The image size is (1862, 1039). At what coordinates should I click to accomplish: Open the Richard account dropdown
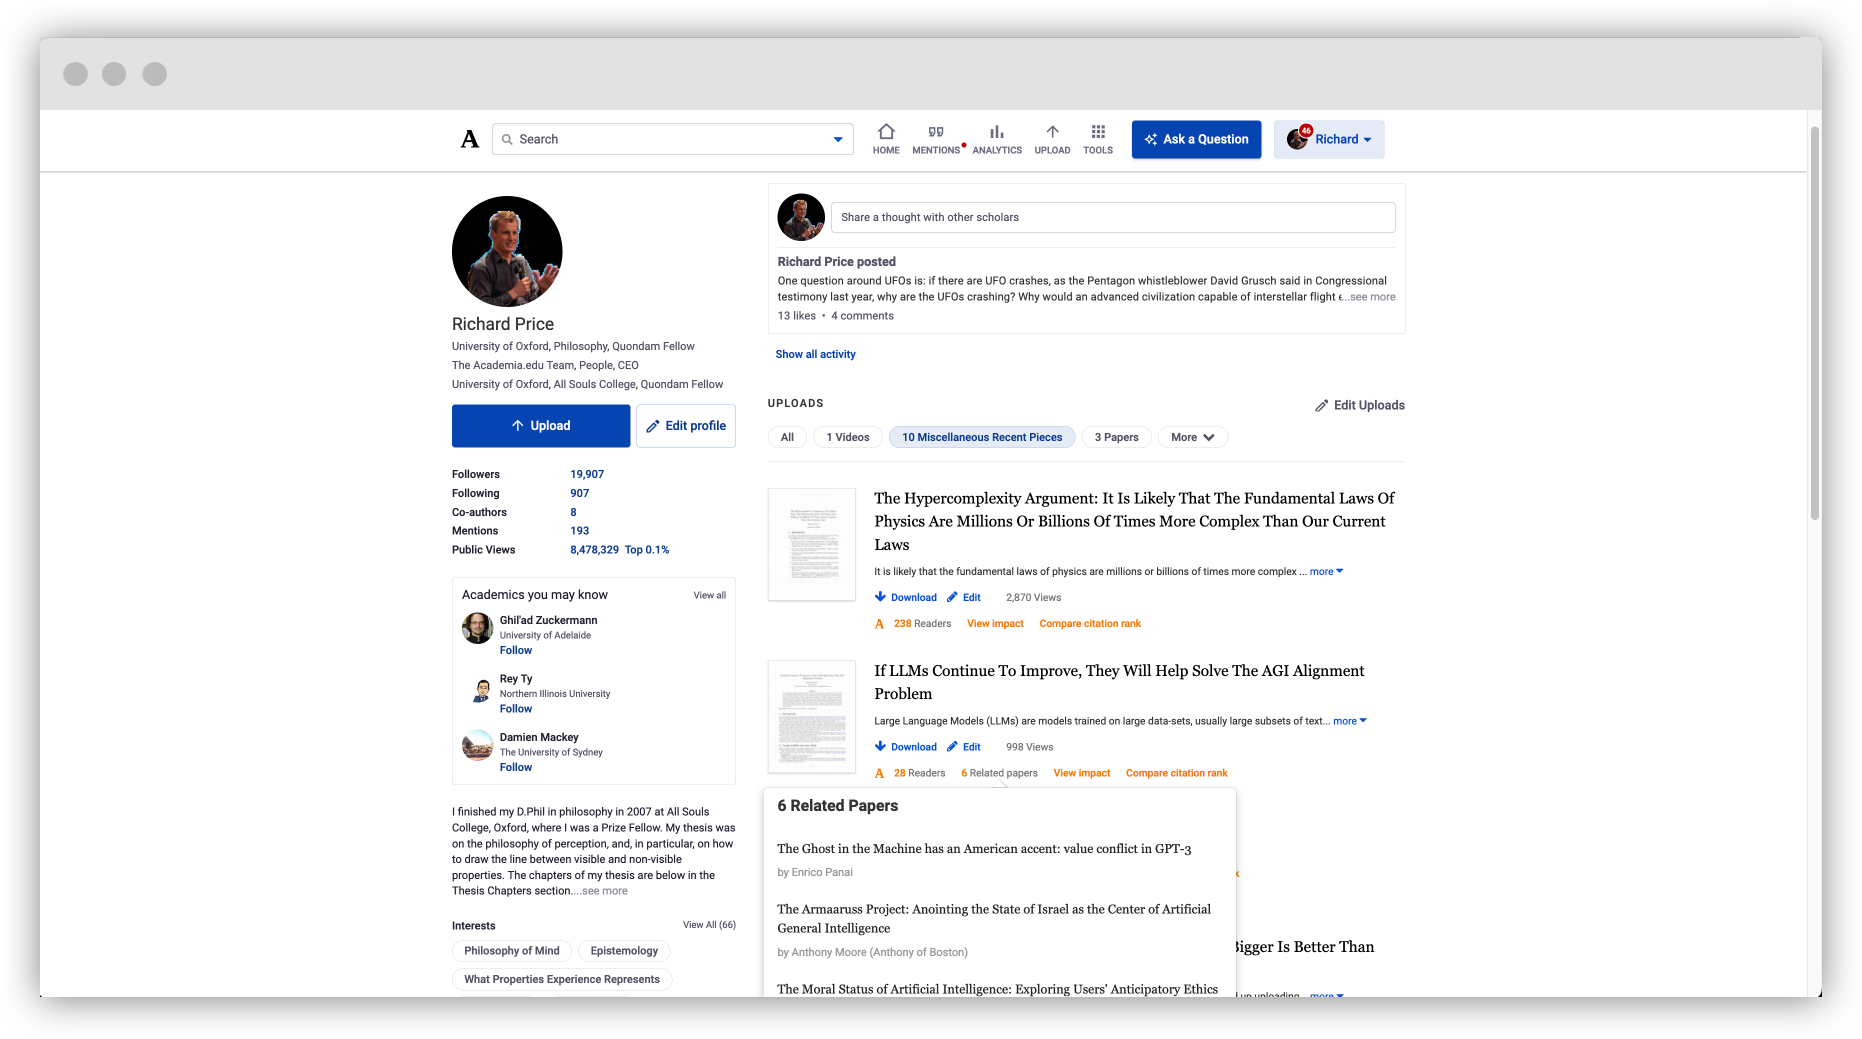[x=1328, y=139]
